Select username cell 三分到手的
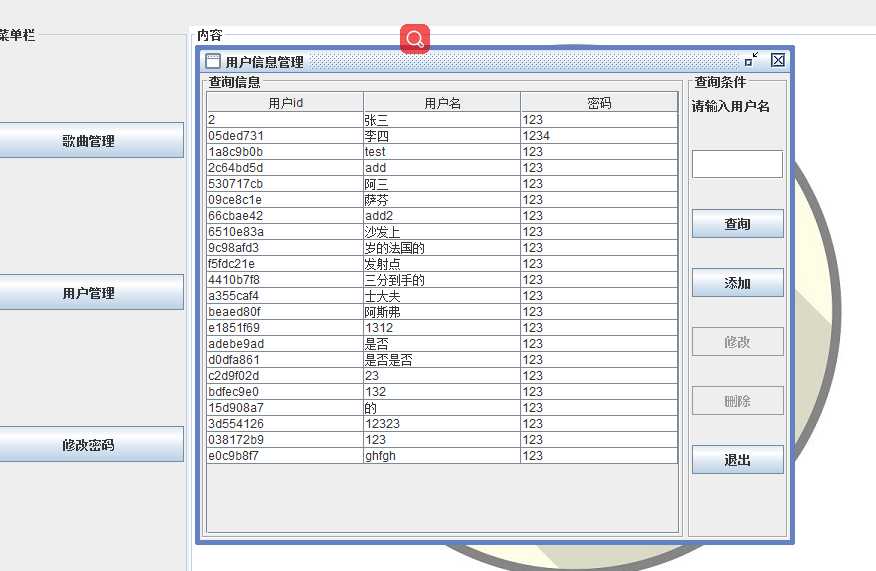876x571 pixels. coord(442,280)
